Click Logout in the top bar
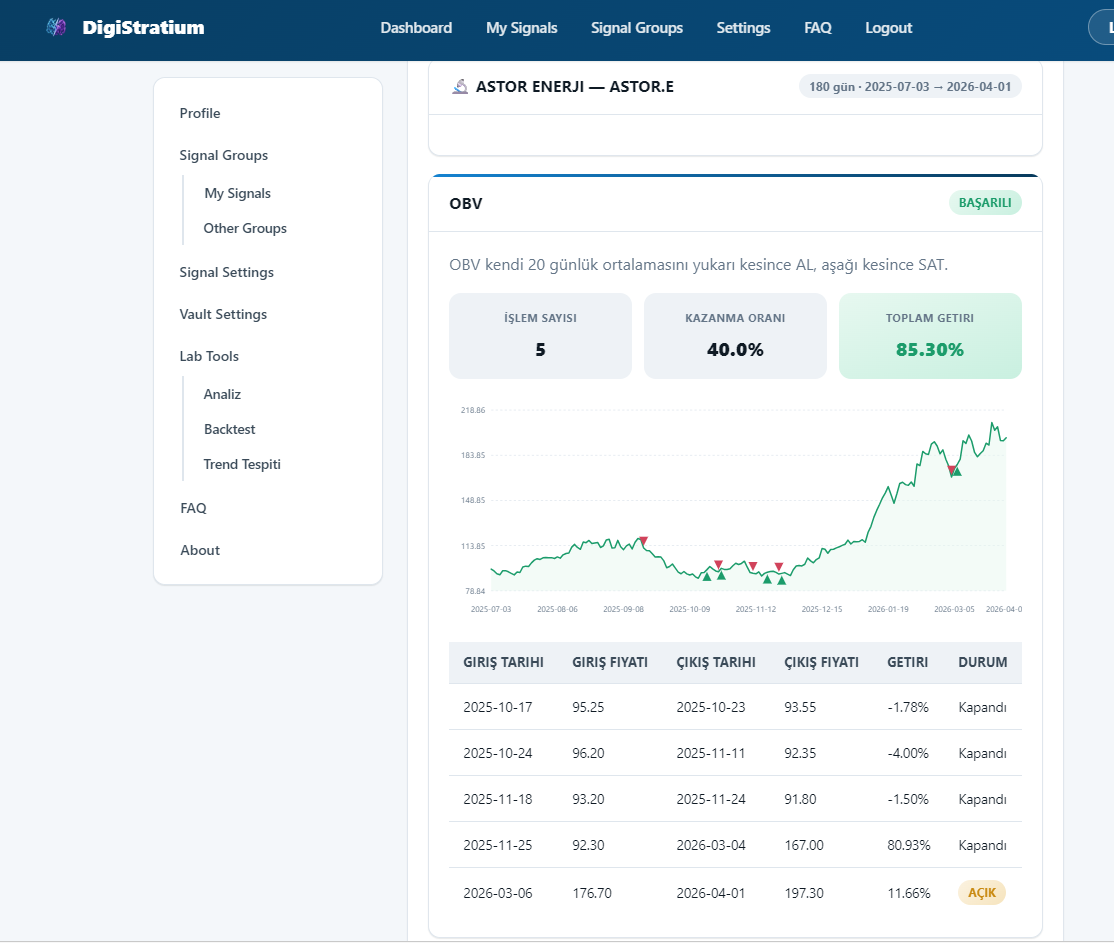The height and width of the screenshot is (944, 1114). click(888, 28)
